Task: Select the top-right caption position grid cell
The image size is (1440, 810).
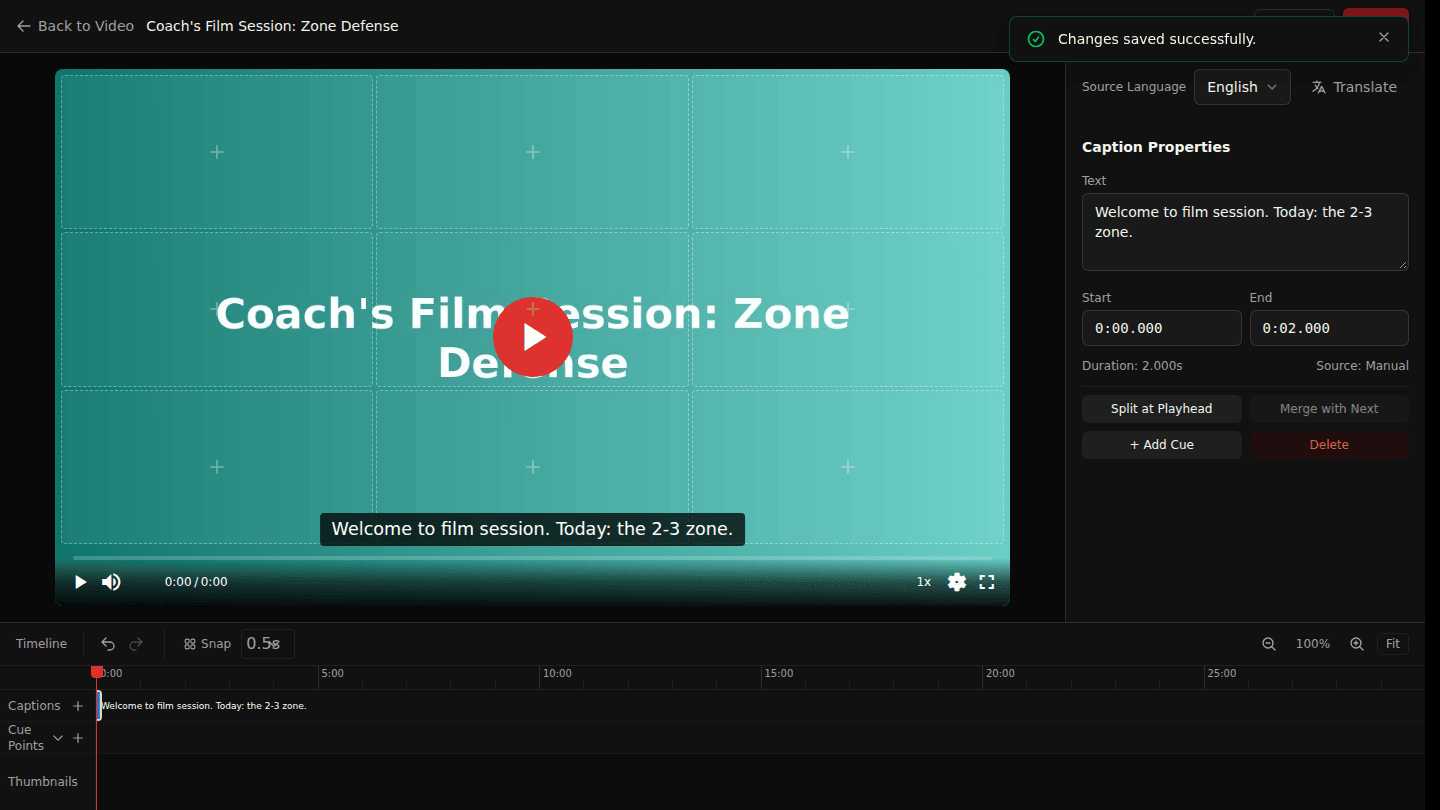Action: (848, 152)
